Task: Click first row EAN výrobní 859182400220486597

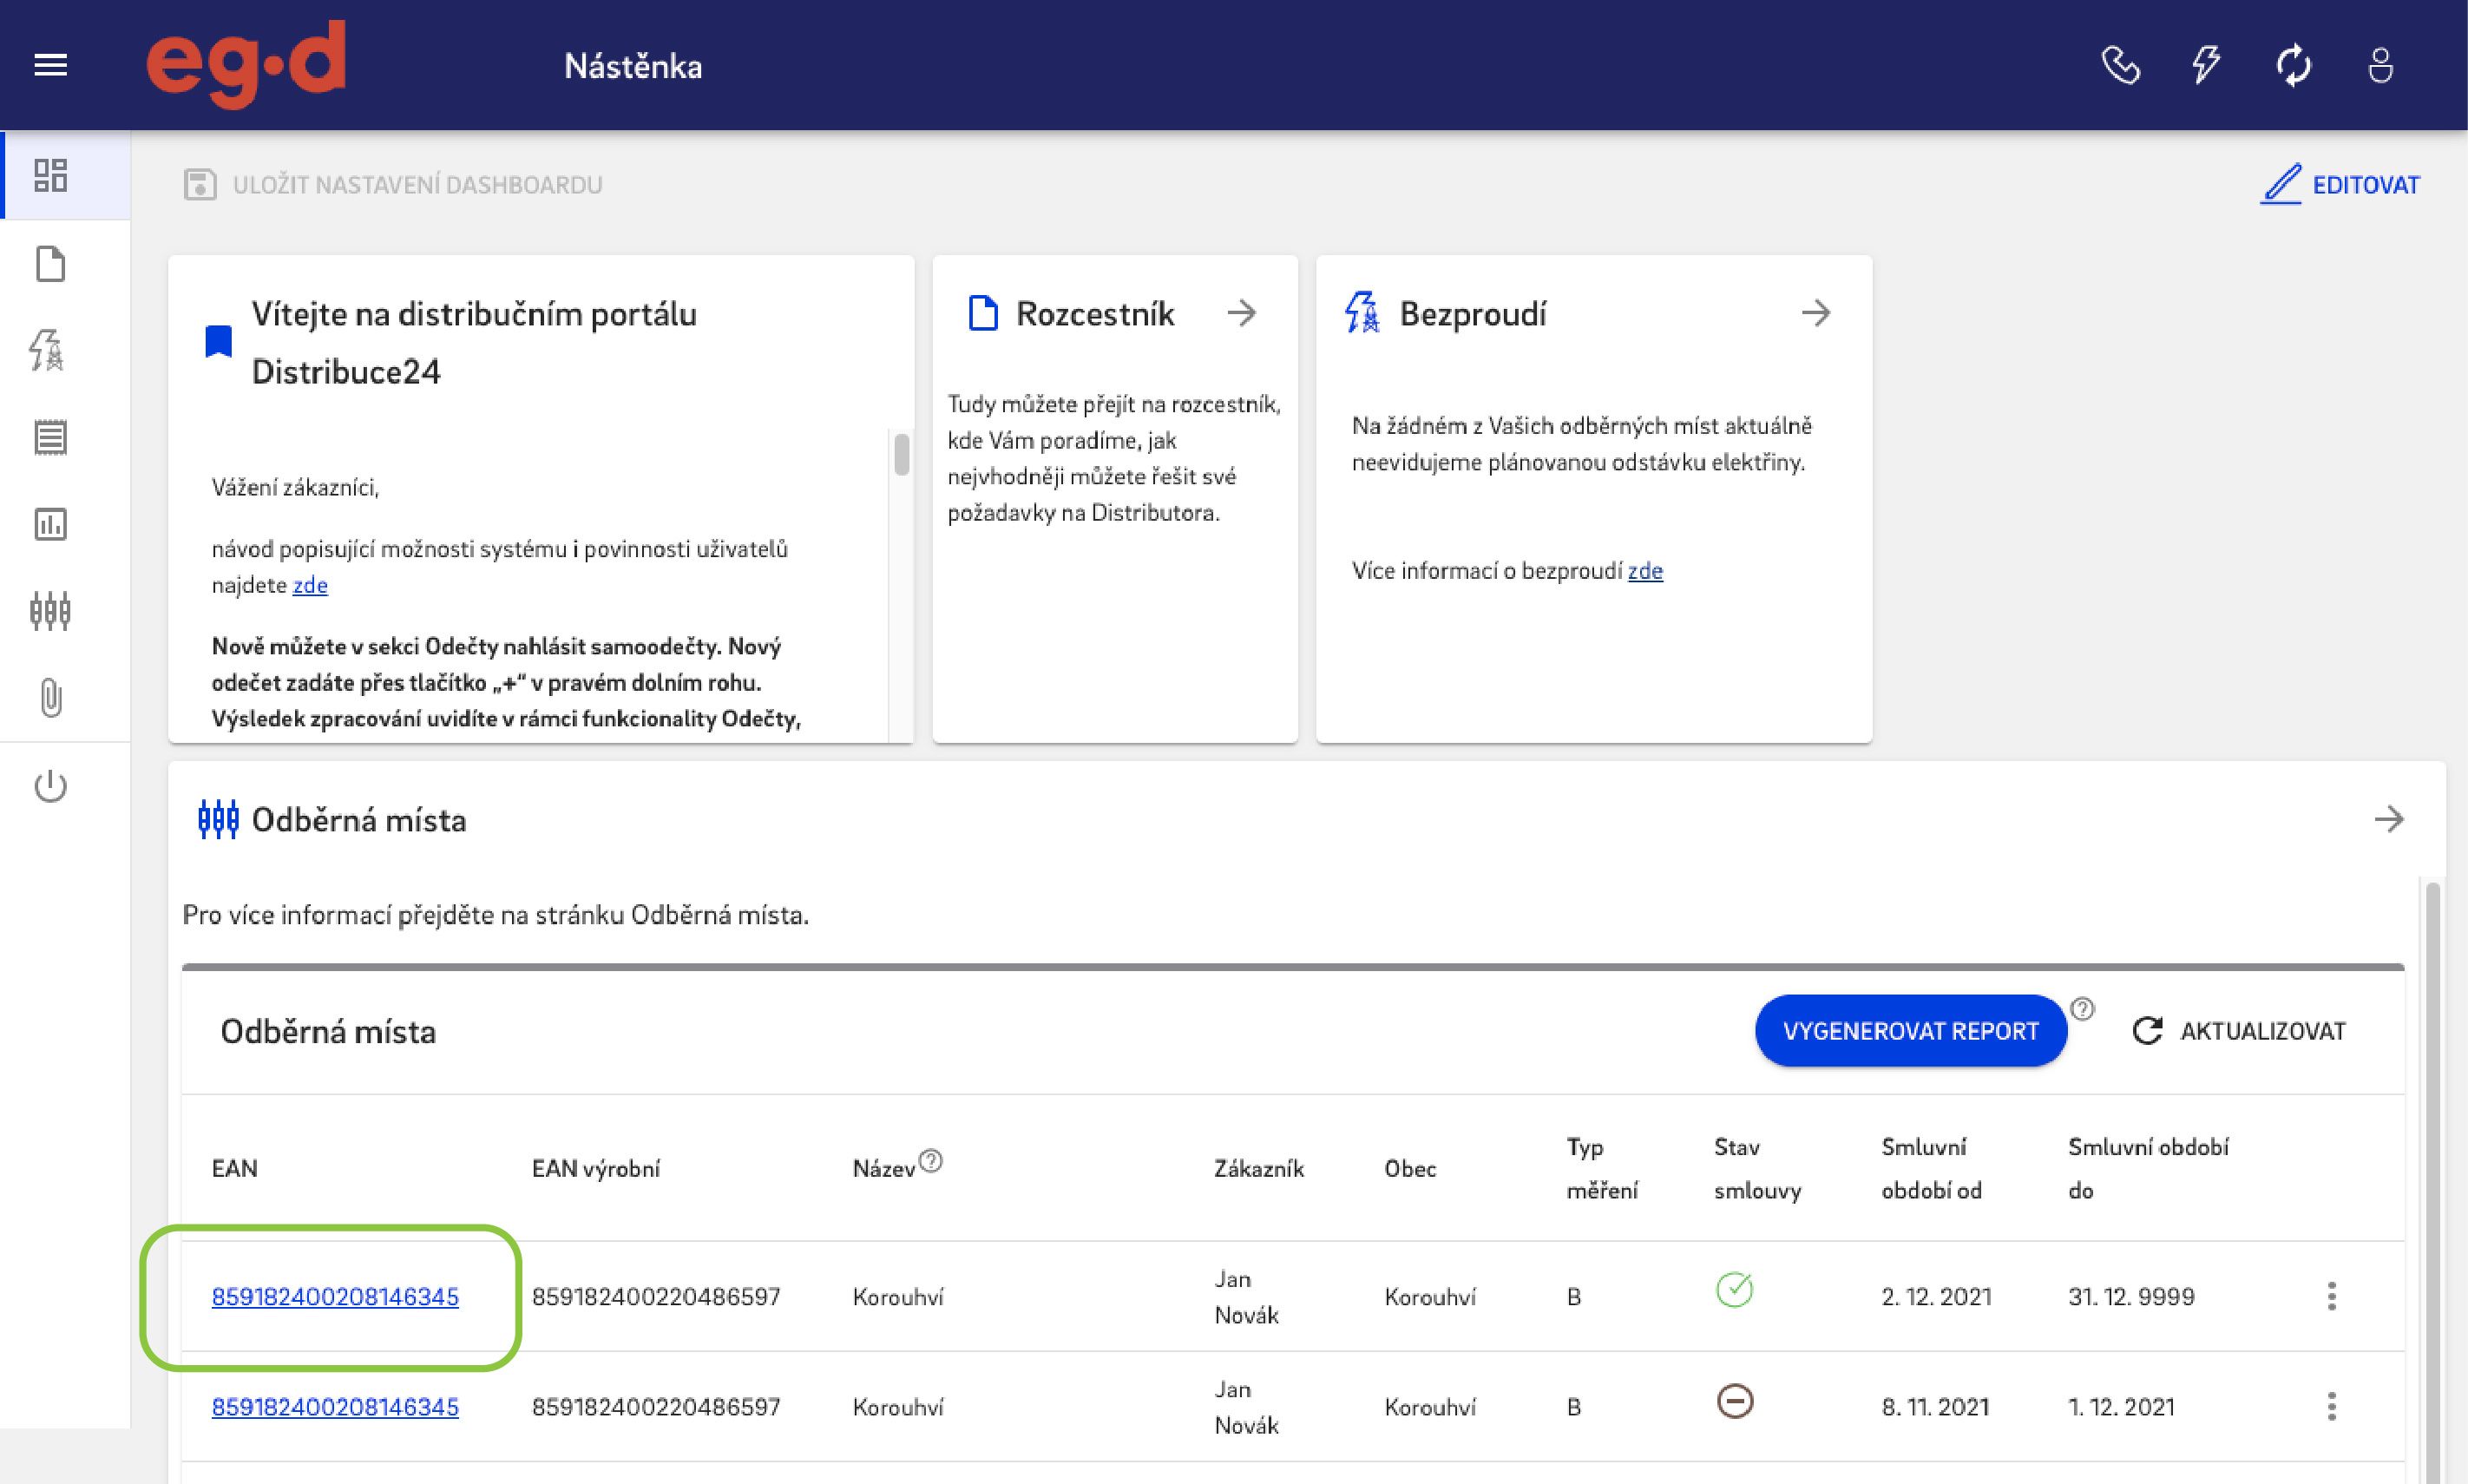Action: pyautogui.click(x=656, y=1297)
